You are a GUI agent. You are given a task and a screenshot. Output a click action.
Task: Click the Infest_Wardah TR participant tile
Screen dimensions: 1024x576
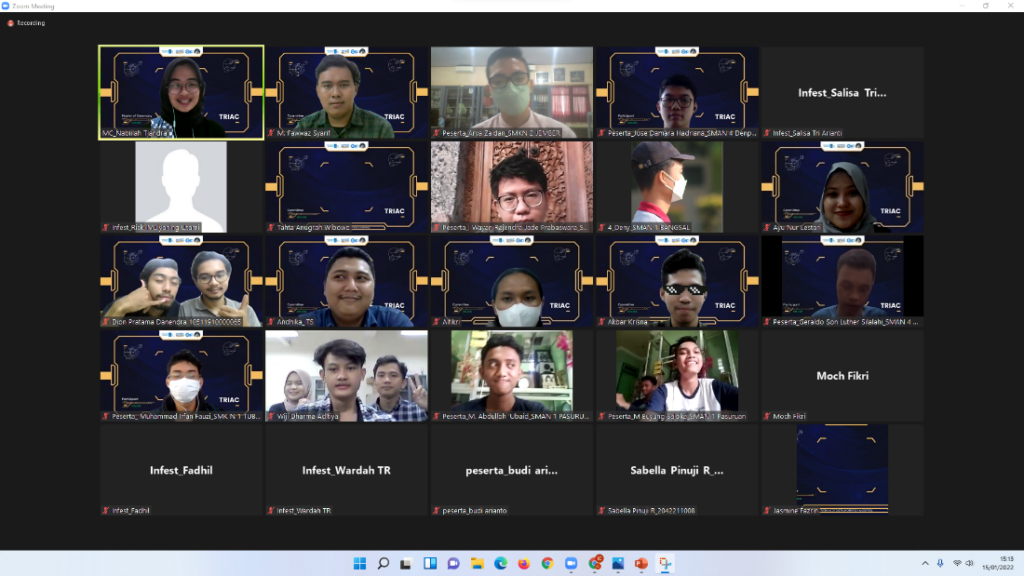click(346, 470)
